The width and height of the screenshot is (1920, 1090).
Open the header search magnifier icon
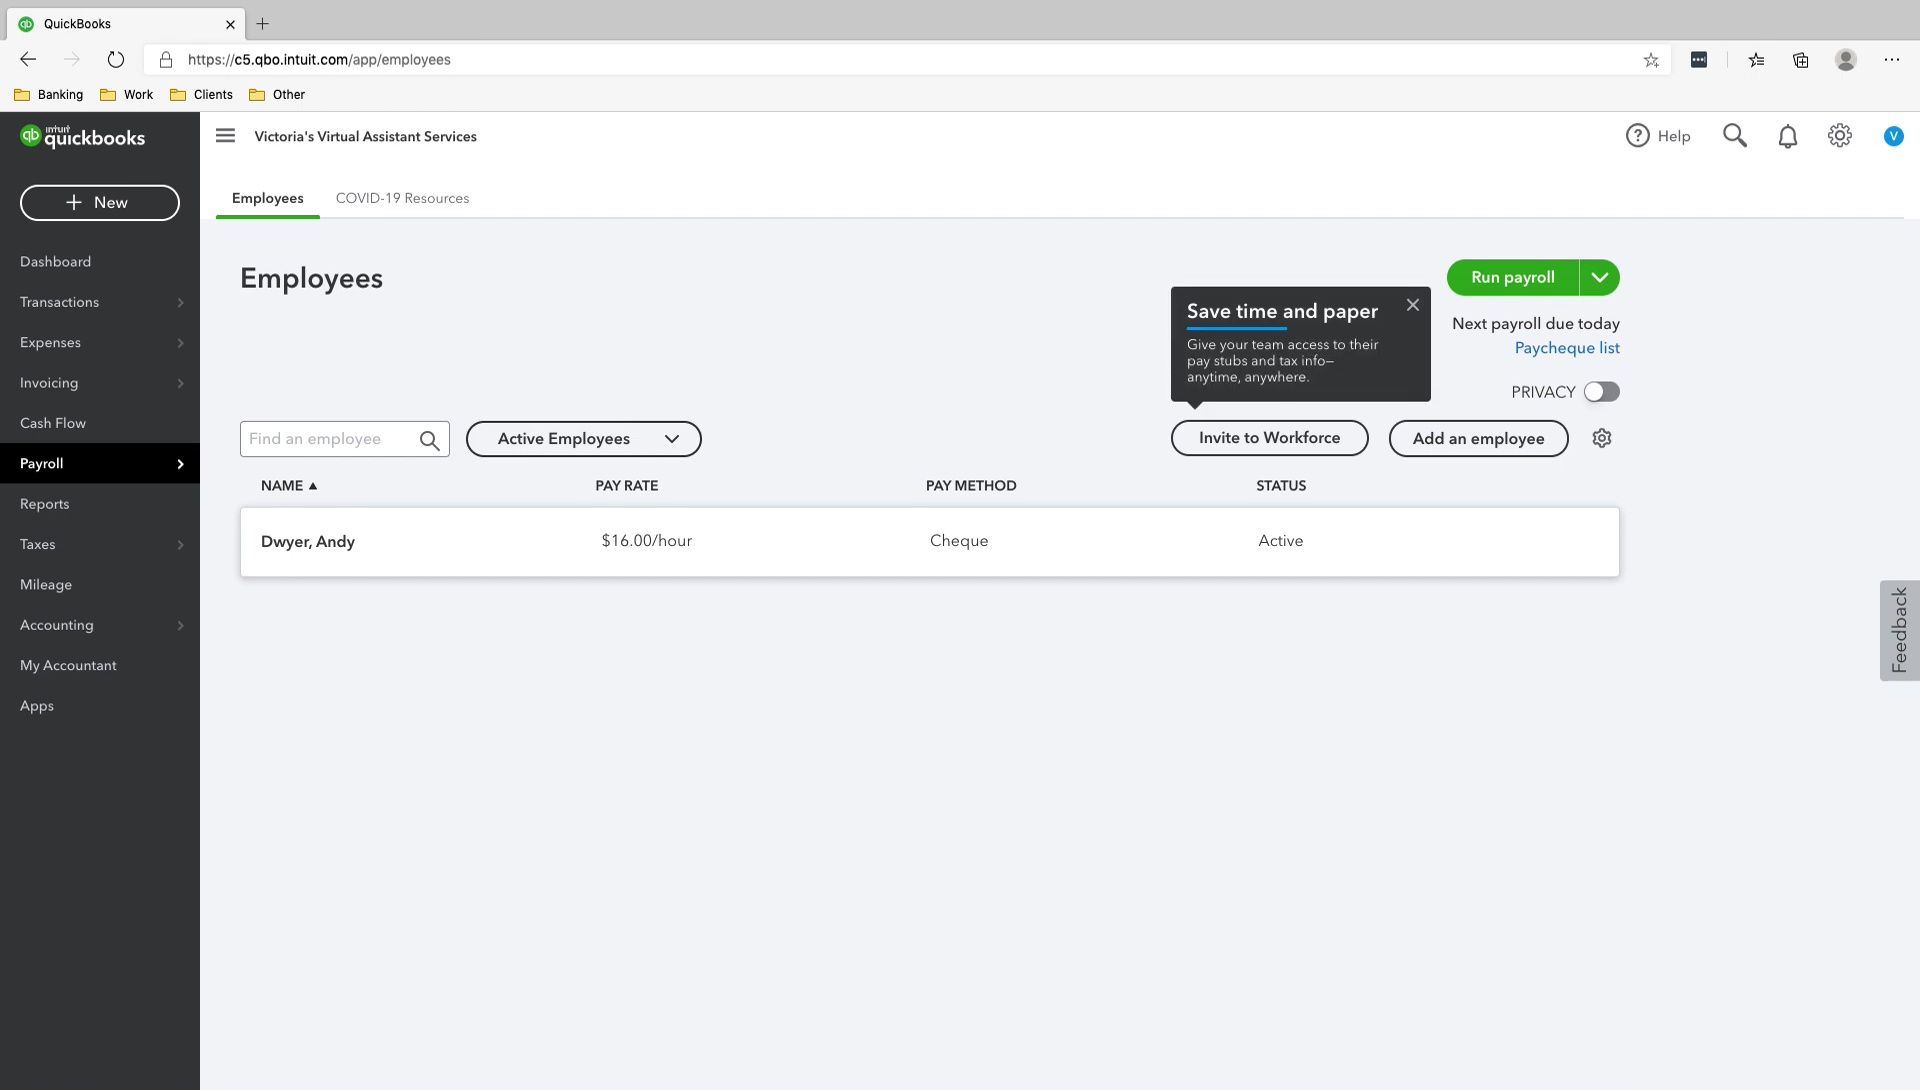click(1735, 136)
